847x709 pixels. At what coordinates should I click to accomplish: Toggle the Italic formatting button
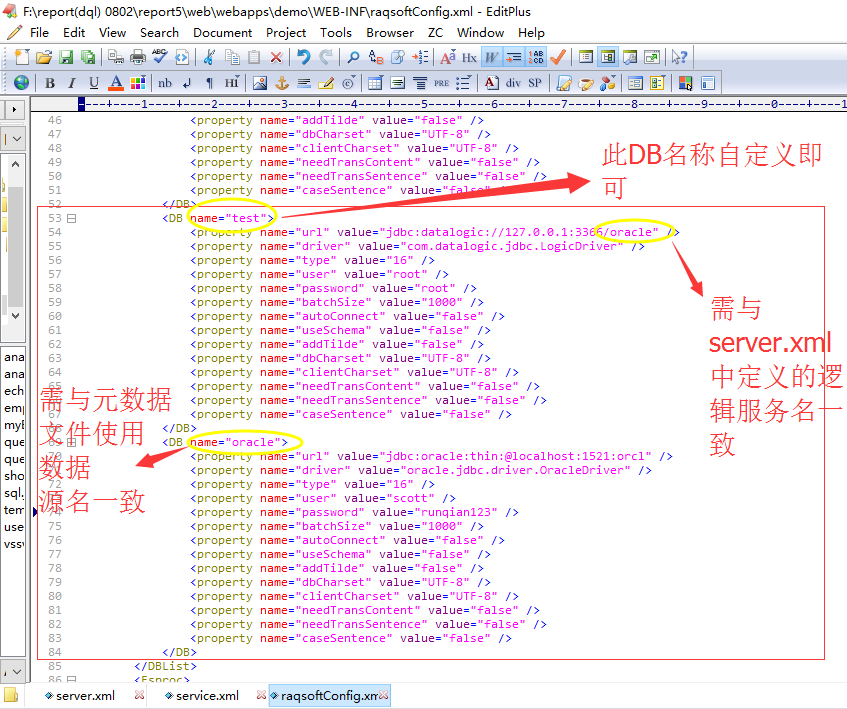click(x=72, y=83)
